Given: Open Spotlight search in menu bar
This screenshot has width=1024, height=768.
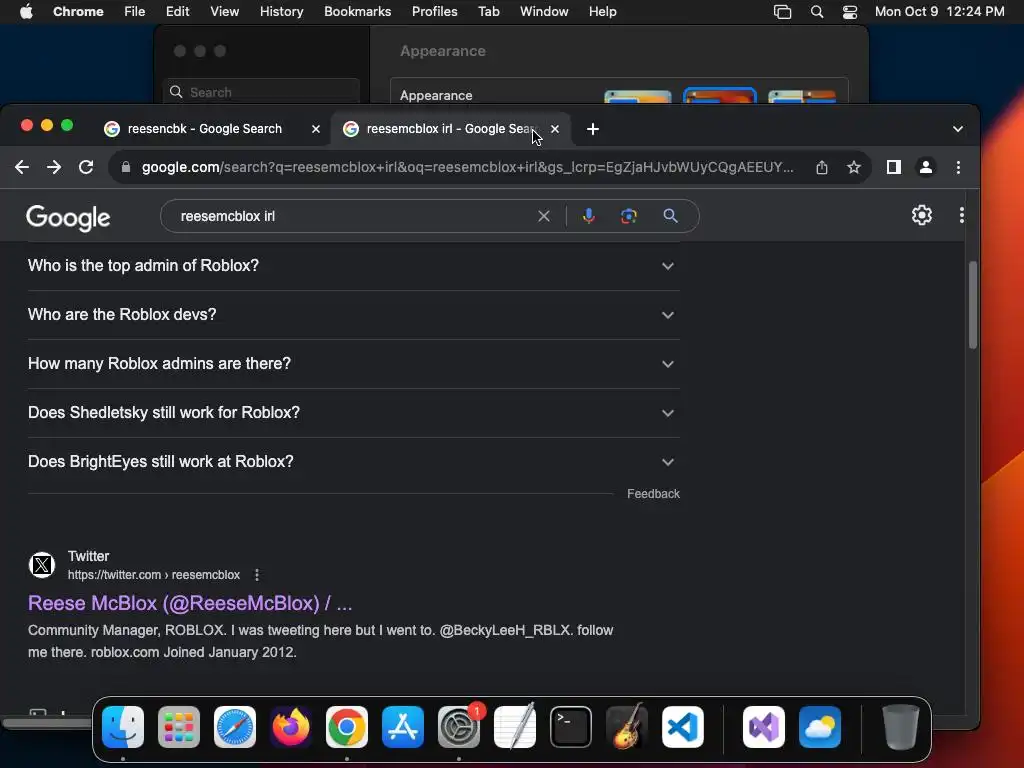Looking at the screenshot, I should pos(816,12).
